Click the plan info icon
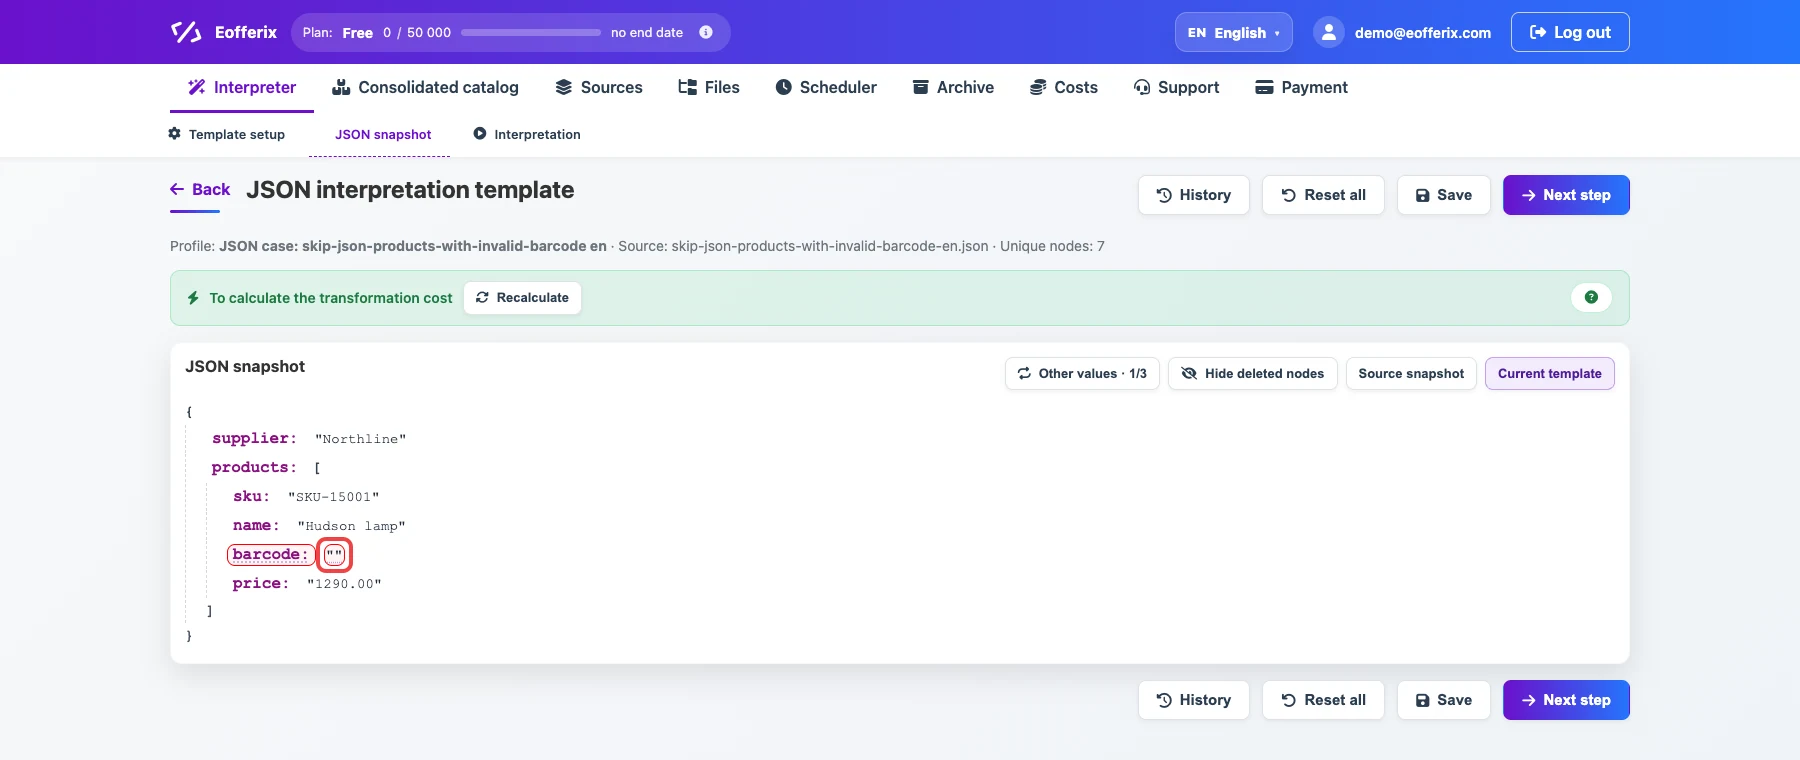Screen dimensions: 1800x760 [706, 32]
